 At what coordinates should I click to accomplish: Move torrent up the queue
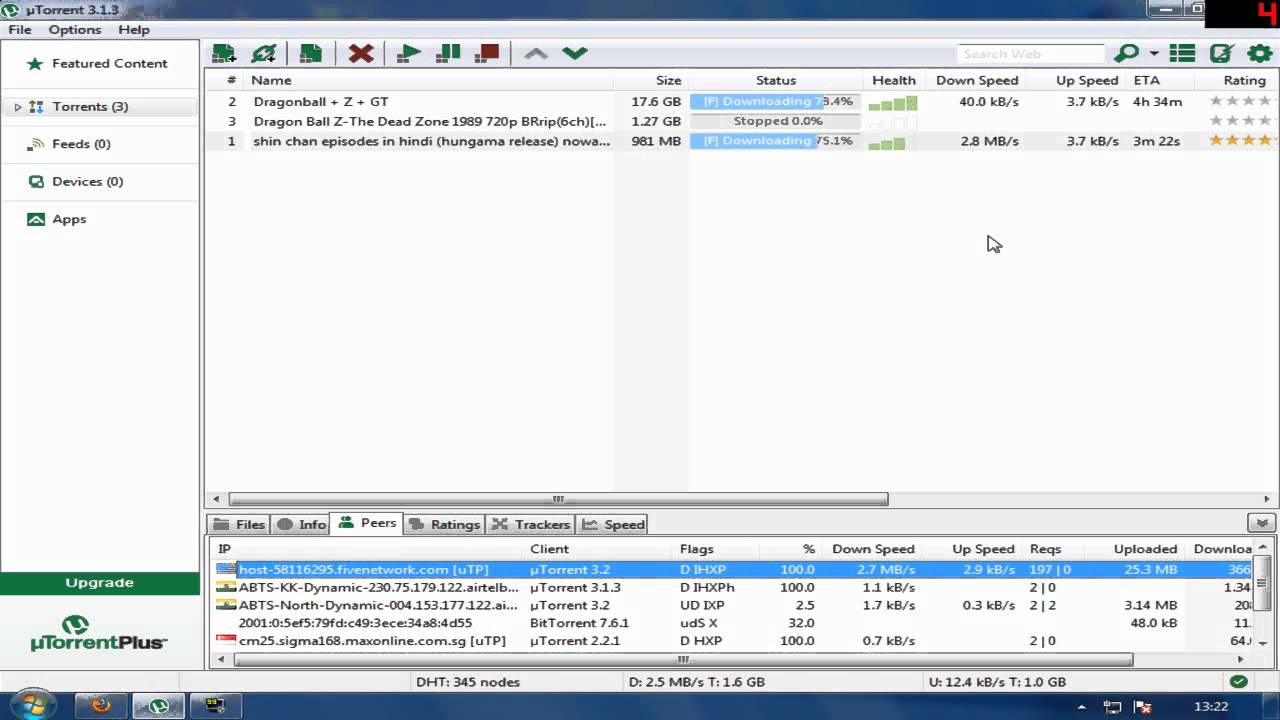point(536,53)
